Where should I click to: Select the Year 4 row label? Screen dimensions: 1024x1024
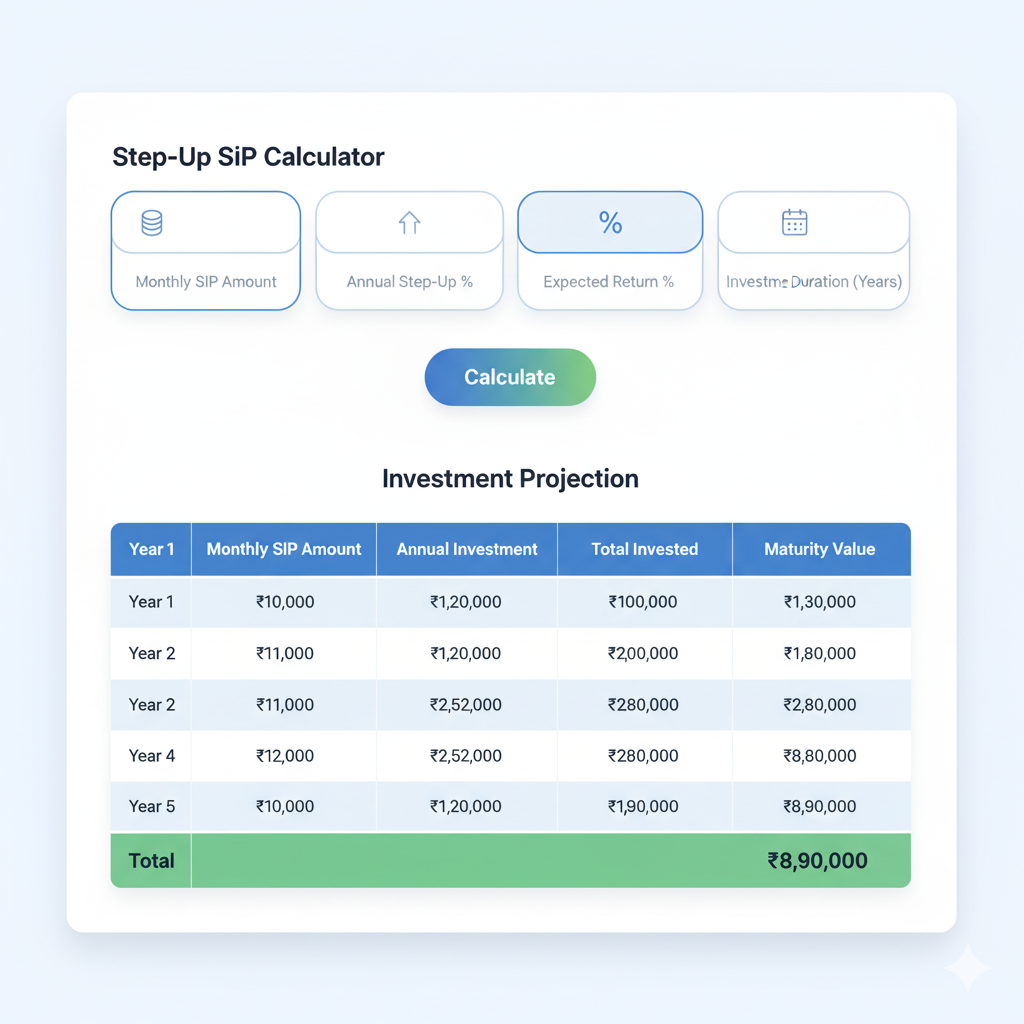pos(152,756)
